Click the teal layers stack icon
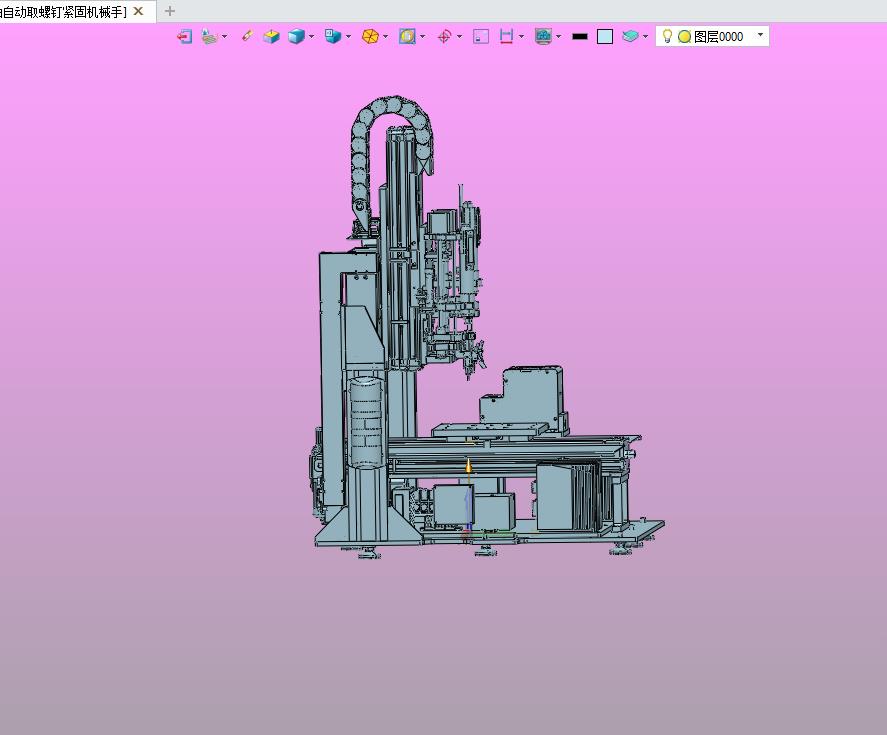 pyautogui.click(x=630, y=37)
